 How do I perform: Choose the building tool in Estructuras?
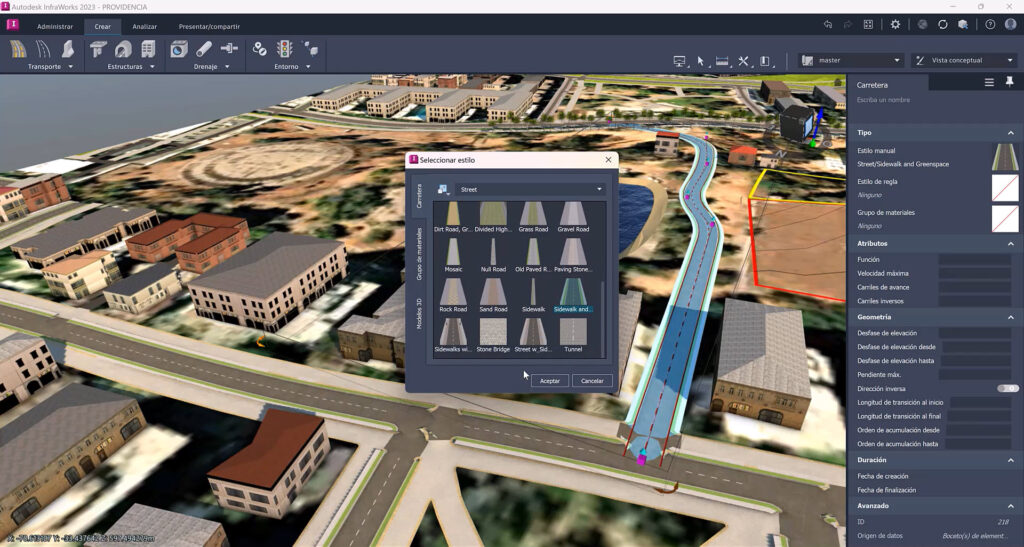pos(148,49)
